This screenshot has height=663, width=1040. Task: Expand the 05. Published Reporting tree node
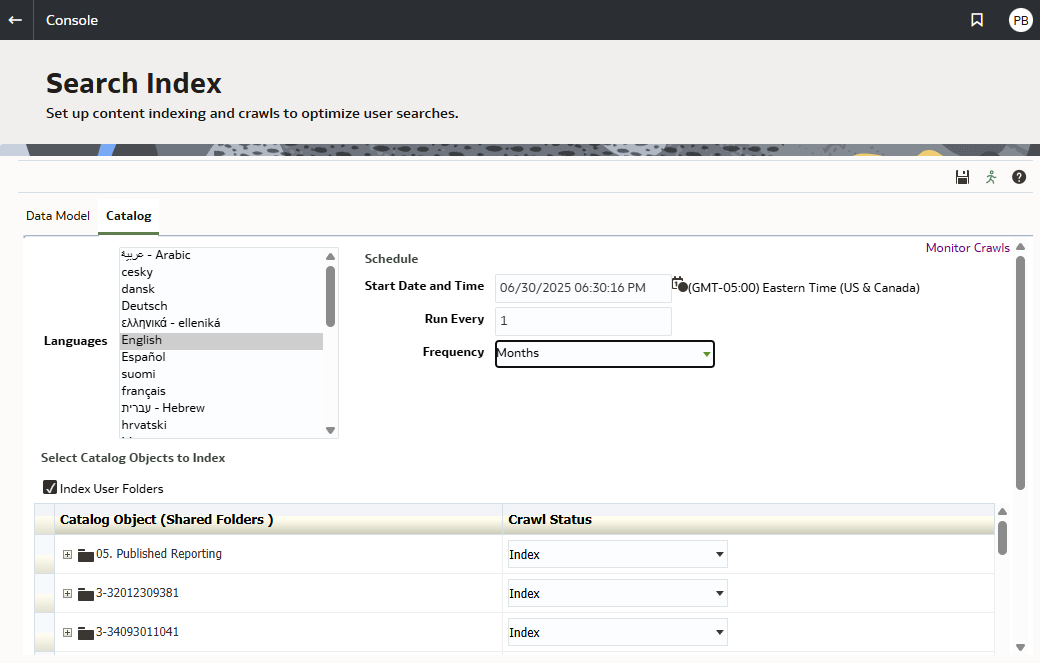pos(67,554)
